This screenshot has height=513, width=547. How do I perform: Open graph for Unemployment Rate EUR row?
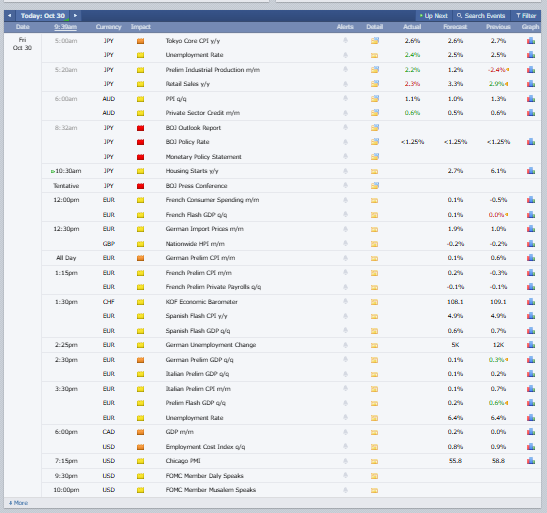click(531, 417)
